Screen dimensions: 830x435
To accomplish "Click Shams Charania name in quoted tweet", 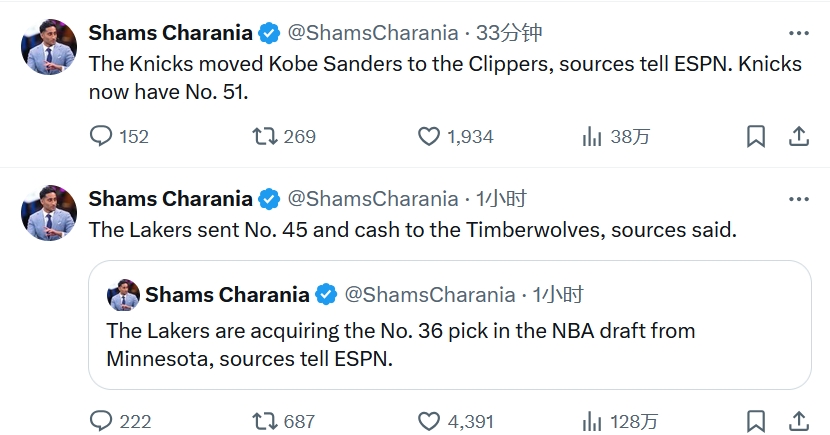I will coord(227,295).
